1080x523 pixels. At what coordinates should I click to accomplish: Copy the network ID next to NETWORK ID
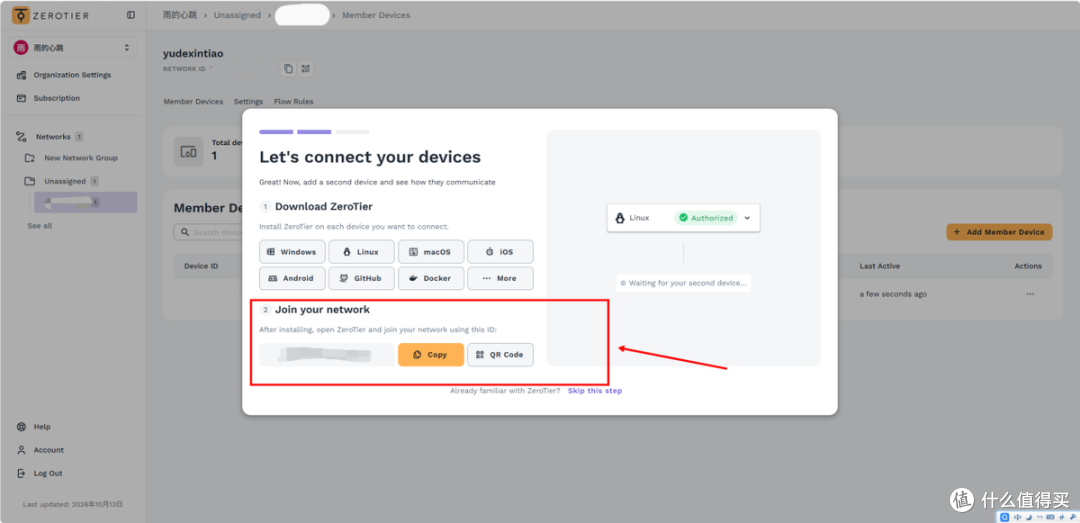288,68
